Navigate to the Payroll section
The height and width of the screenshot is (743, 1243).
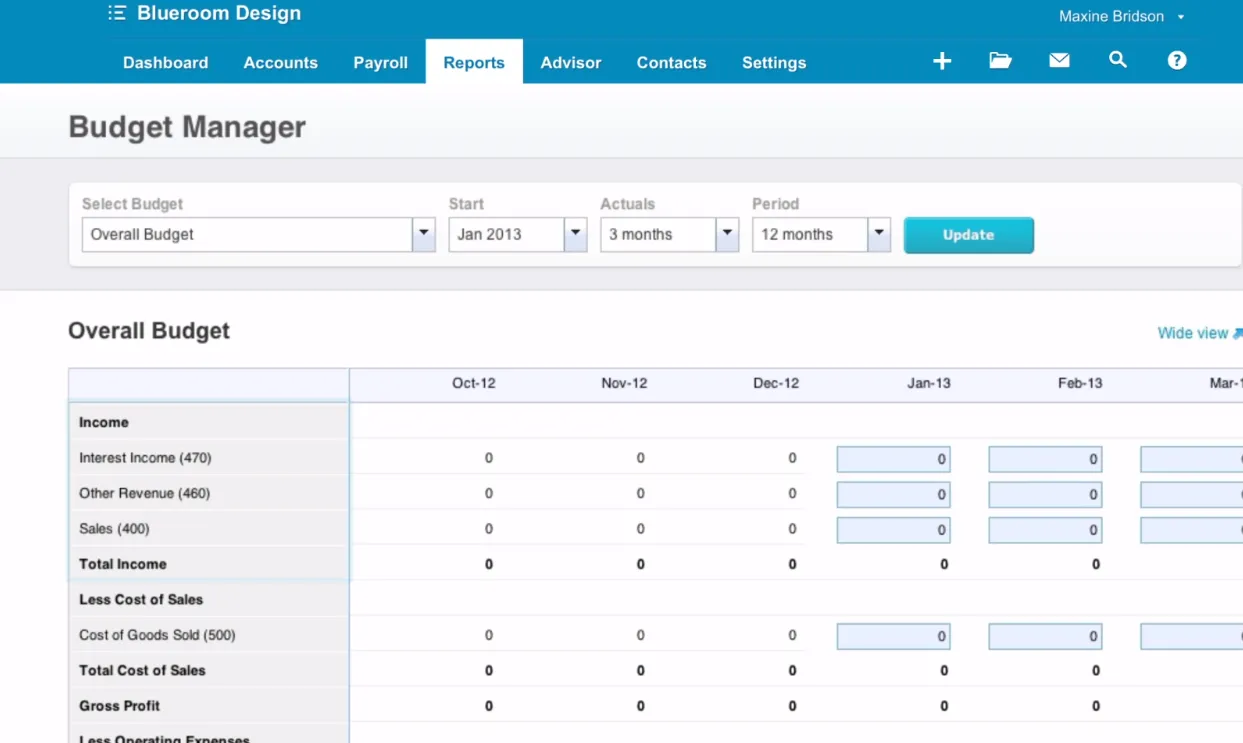[x=380, y=62]
